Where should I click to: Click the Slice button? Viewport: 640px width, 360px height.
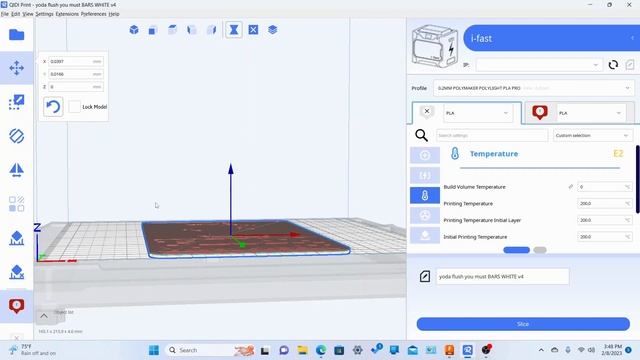(x=523, y=324)
